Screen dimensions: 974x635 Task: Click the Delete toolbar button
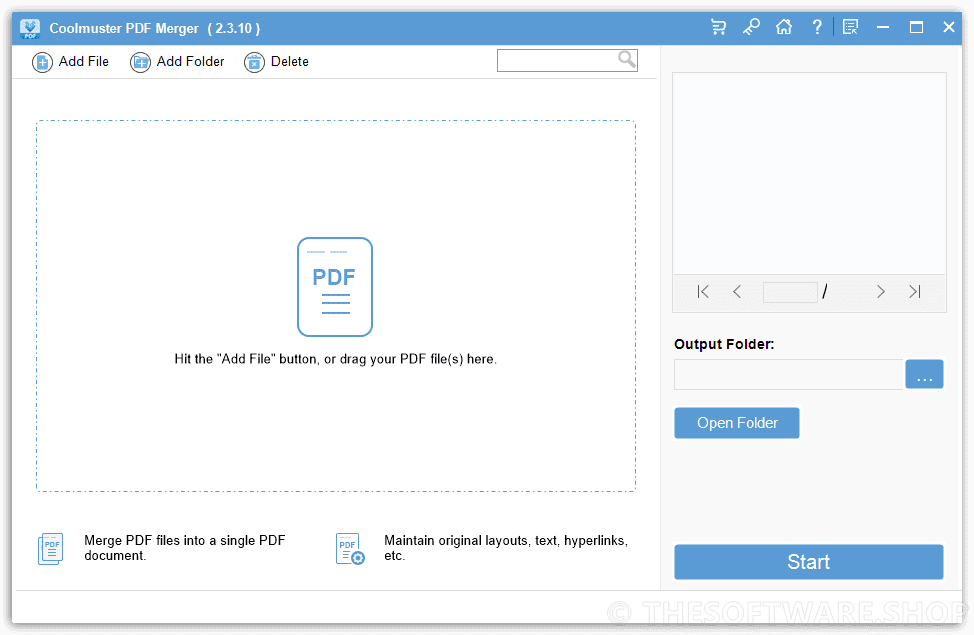(276, 62)
